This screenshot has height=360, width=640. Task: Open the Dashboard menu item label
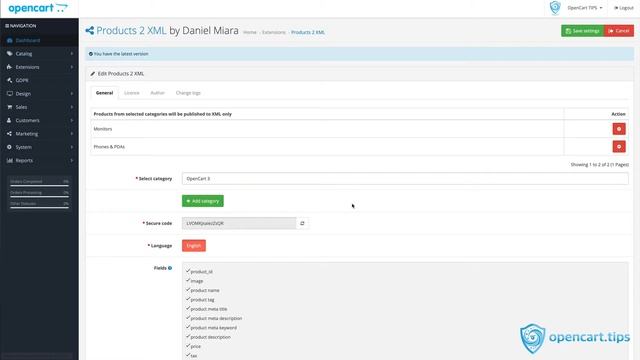point(28,40)
